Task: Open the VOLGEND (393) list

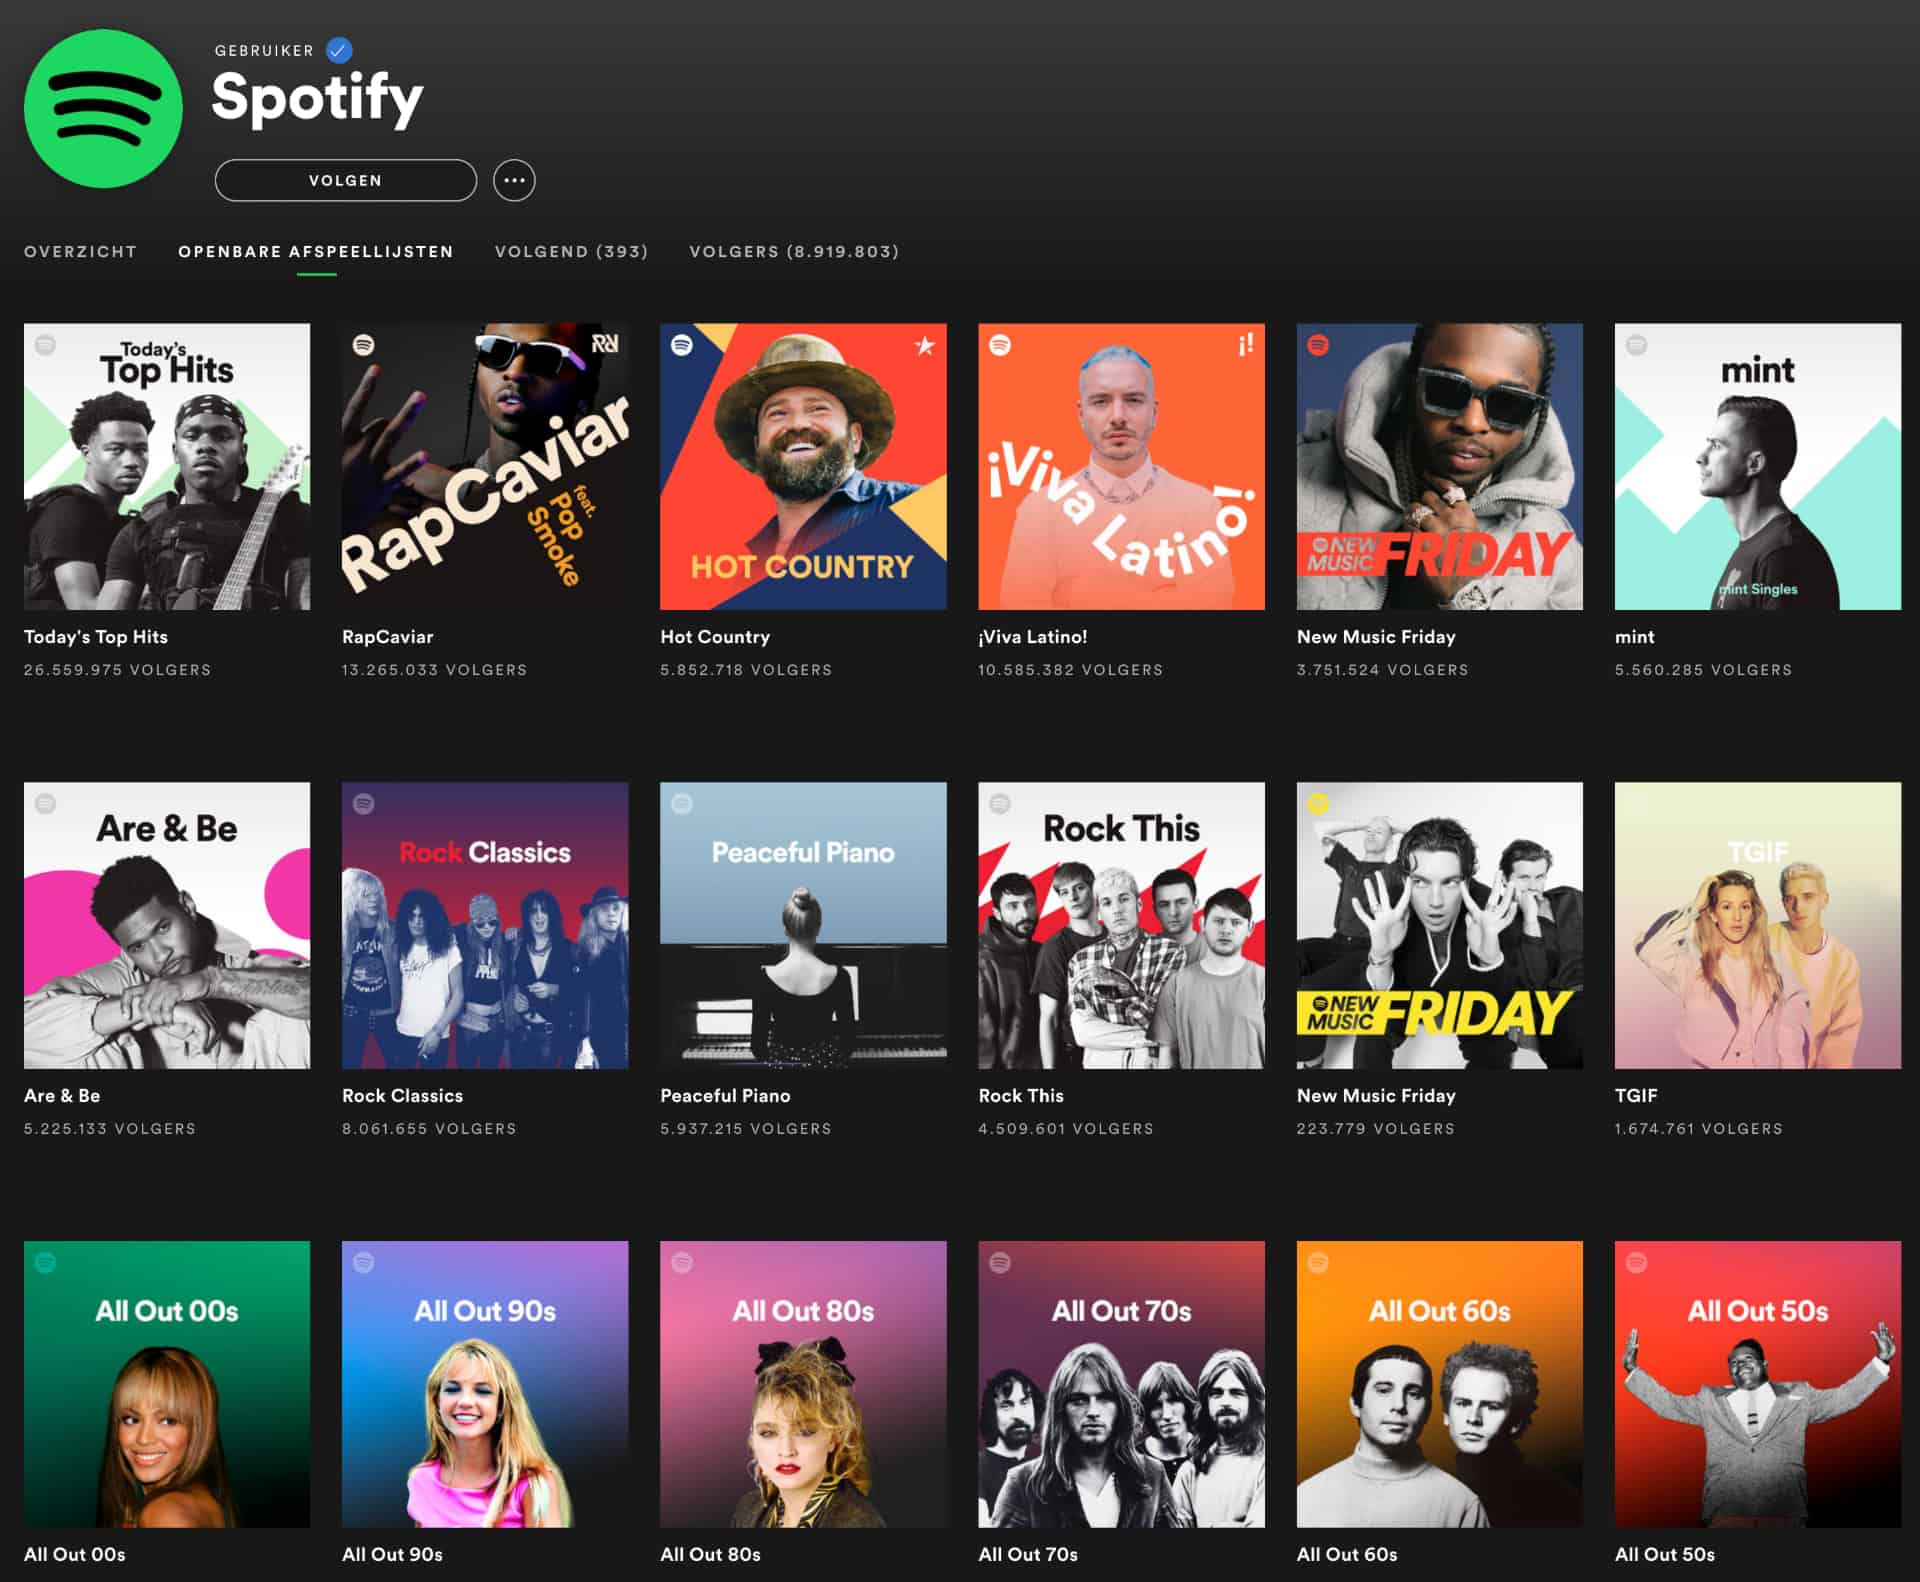Action: point(569,252)
